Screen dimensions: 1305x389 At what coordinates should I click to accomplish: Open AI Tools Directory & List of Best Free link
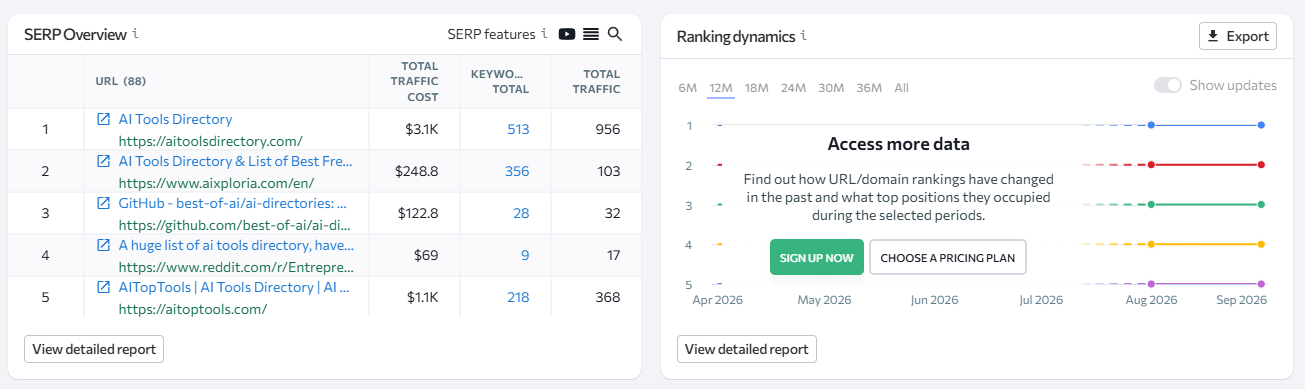(235, 161)
